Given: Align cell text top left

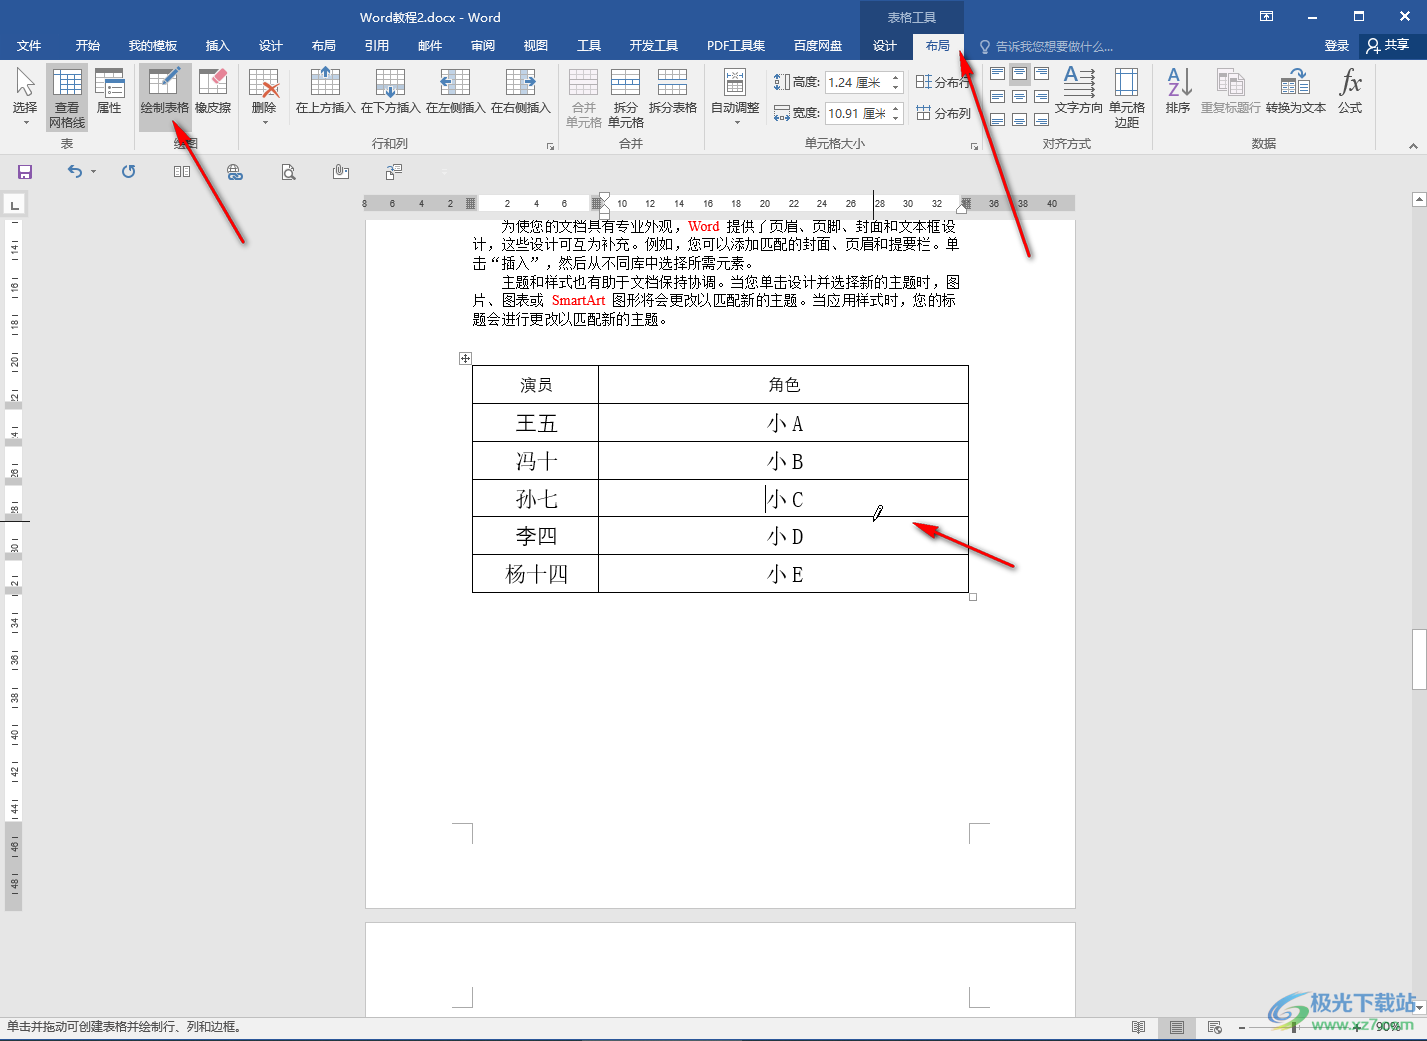Looking at the screenshot, I should [997, 74].
